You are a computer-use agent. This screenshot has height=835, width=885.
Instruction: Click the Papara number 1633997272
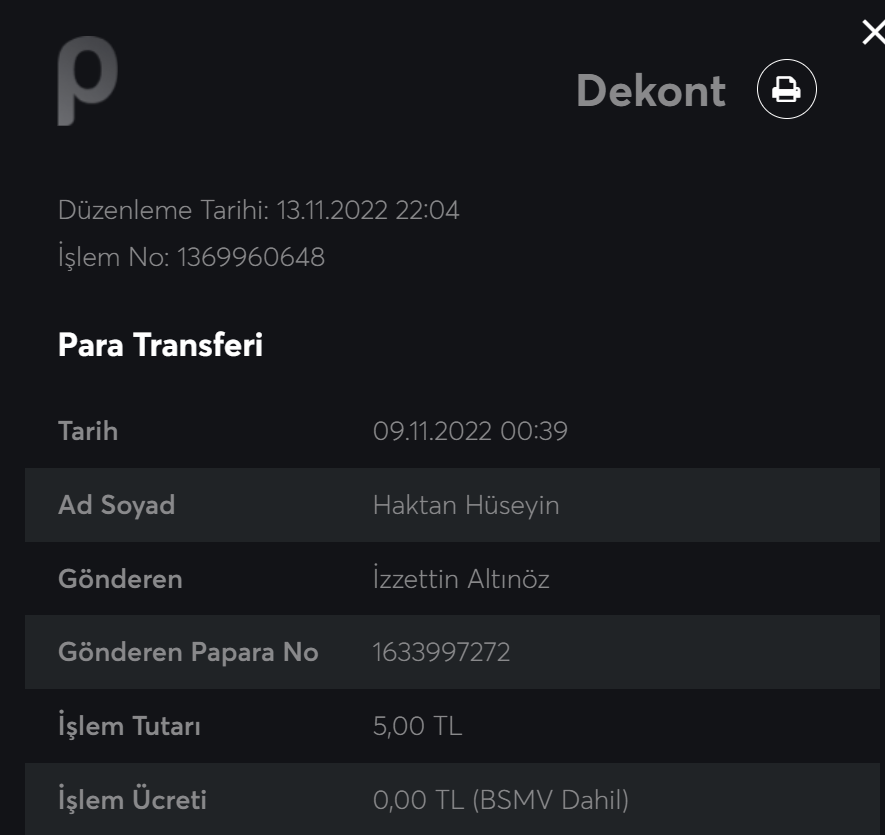[441, 653]
